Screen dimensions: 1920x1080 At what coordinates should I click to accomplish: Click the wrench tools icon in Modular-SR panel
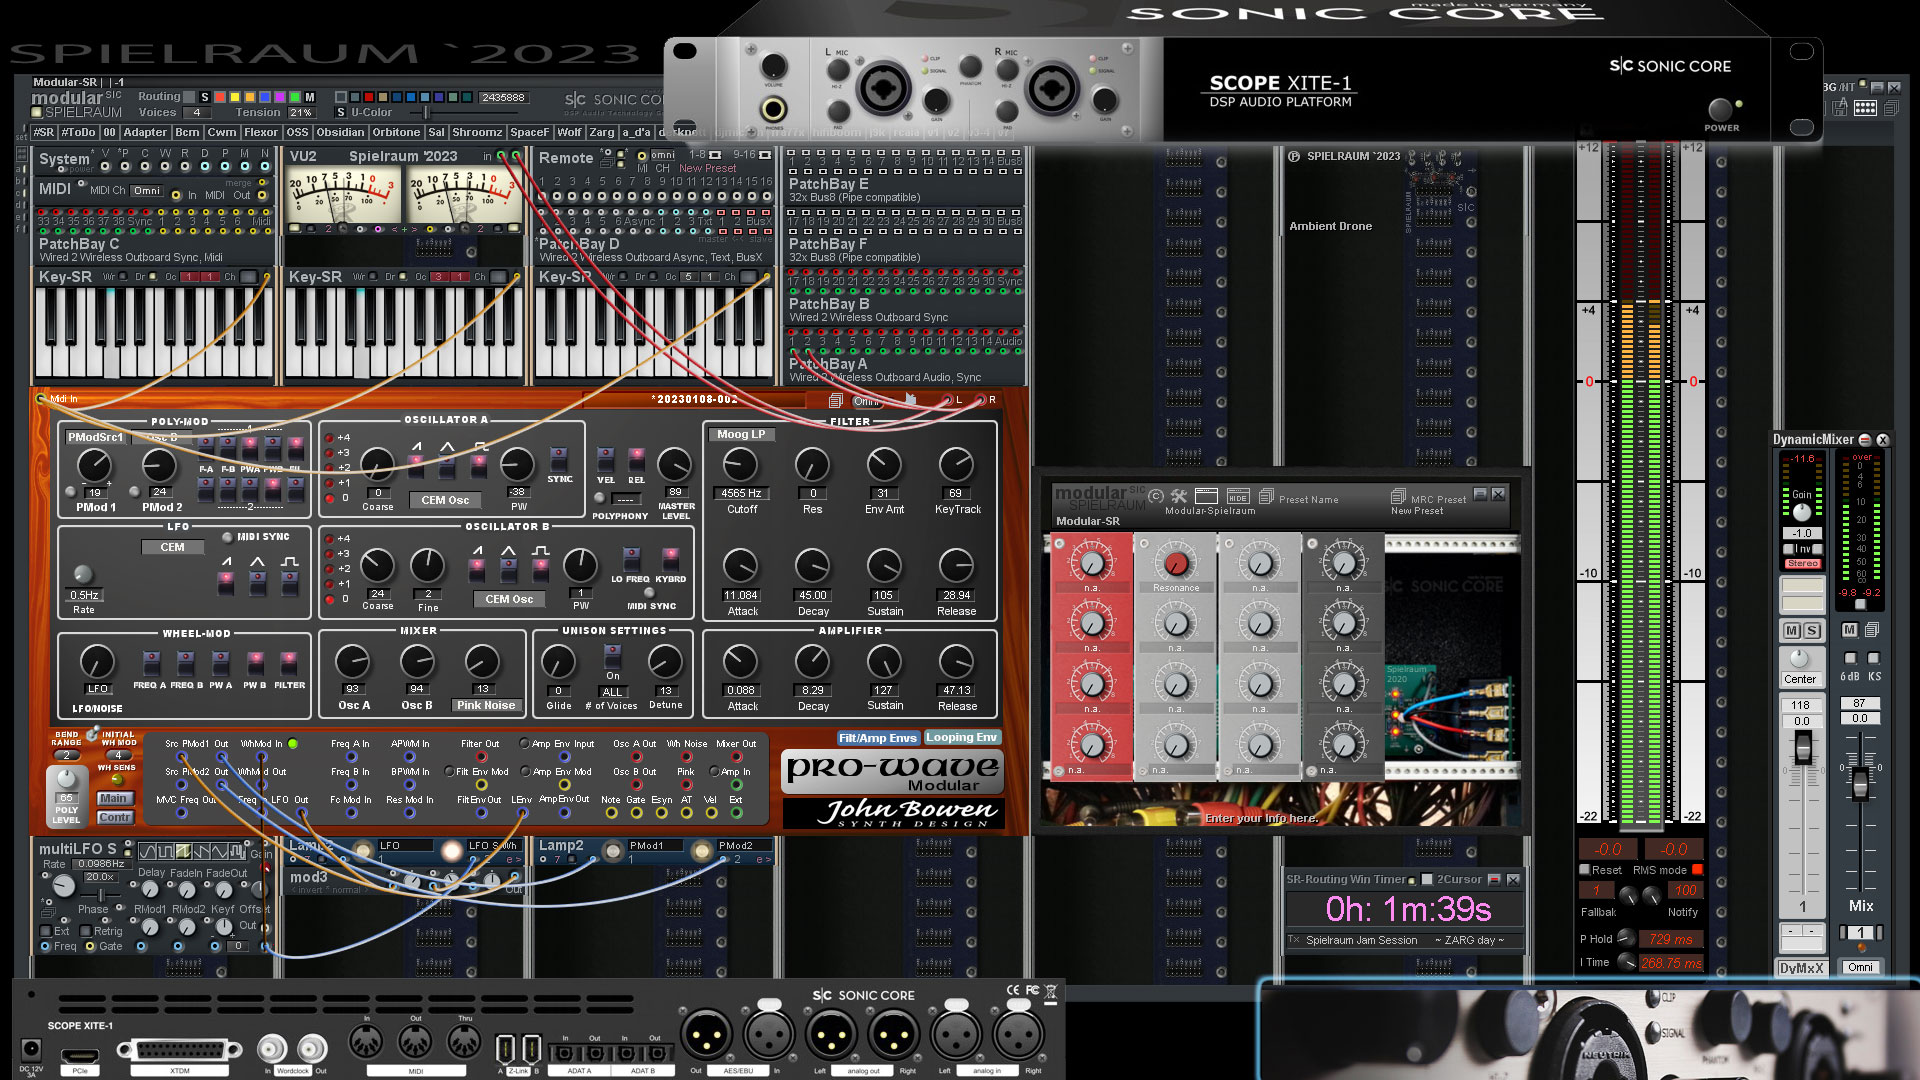[x=1179, y=496]
